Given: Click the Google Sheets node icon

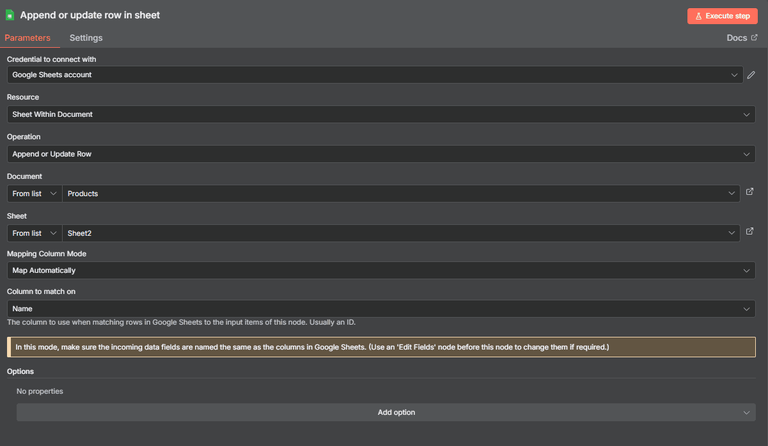Looking at the screenshot, I should (10, 15).
